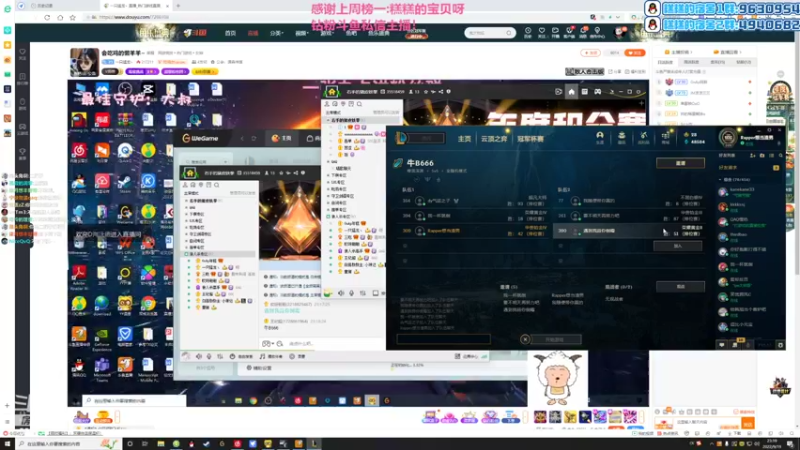Screen dimensions: 800x450
Task: Go back with WeGame's back arrow
Action: click(x=242, y=138)
